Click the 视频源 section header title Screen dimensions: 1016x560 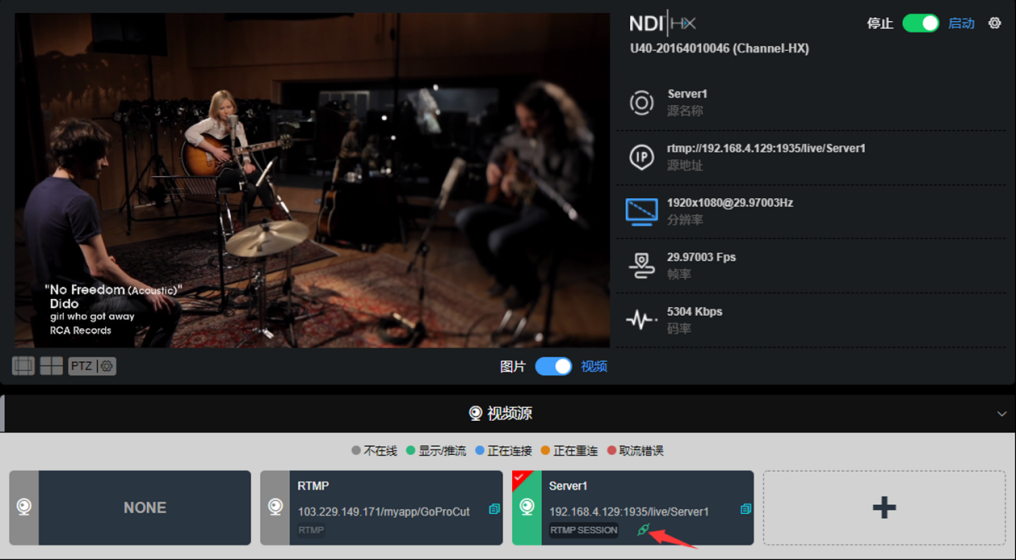tap(510, 414)
